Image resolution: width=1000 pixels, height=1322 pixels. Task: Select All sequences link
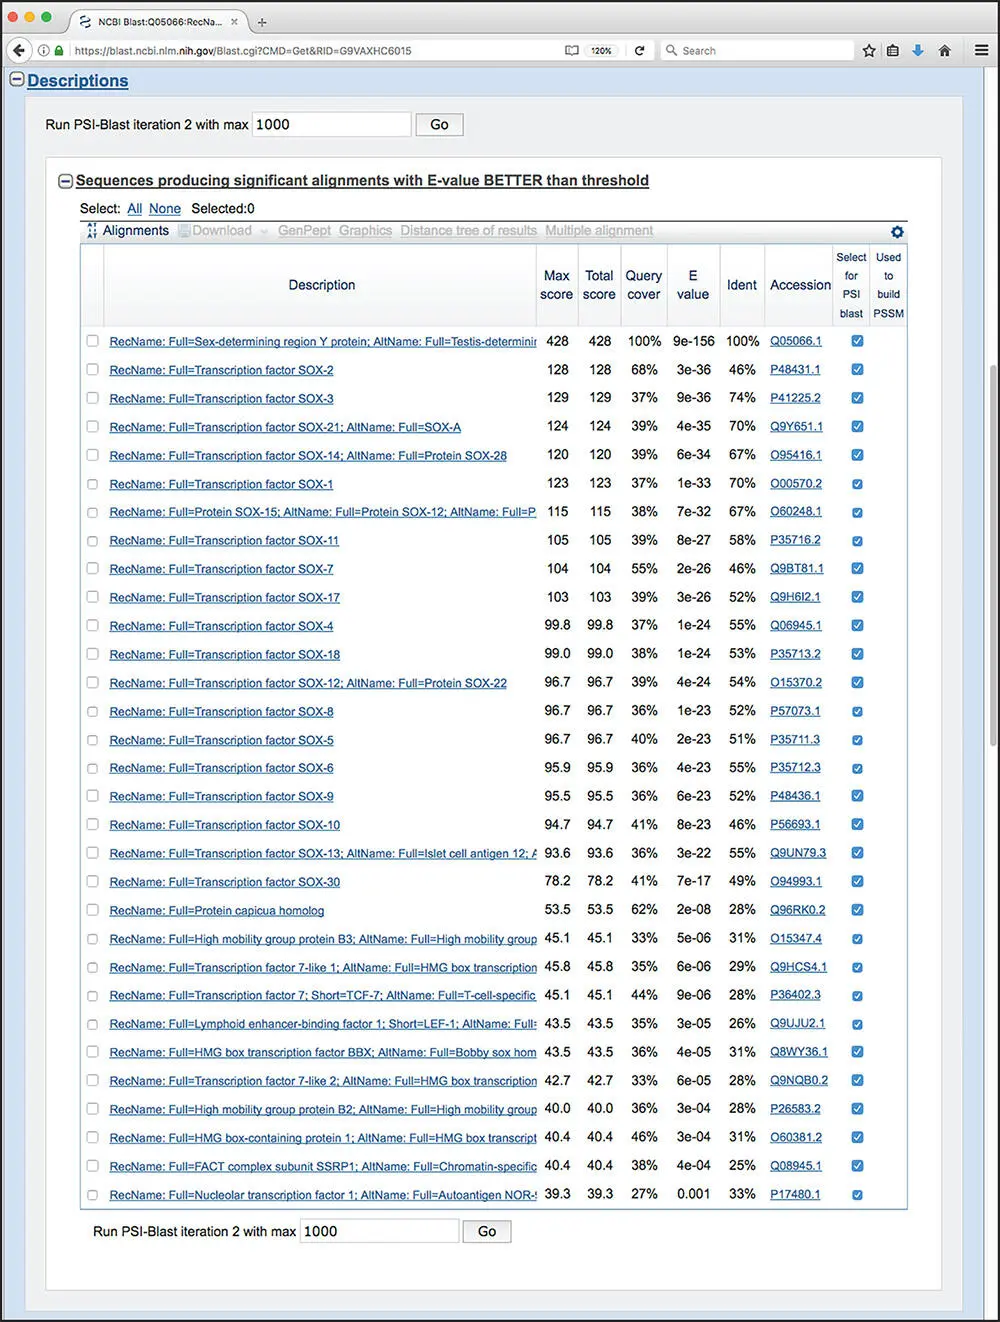click(135, 209)
